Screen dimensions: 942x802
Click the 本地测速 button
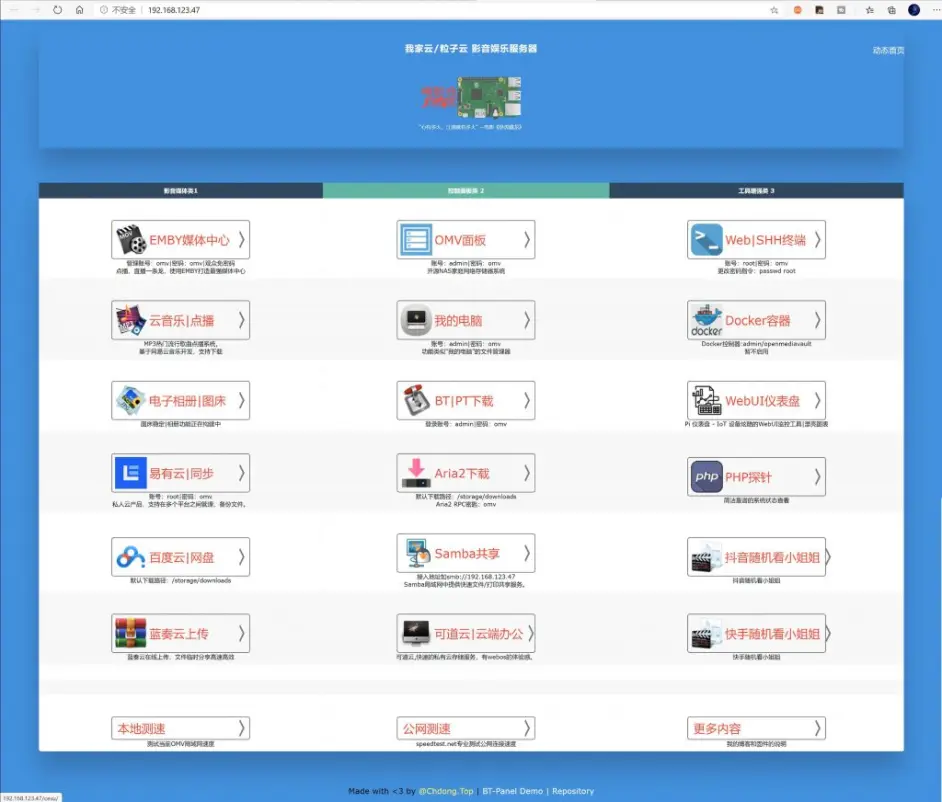point(180,728)
